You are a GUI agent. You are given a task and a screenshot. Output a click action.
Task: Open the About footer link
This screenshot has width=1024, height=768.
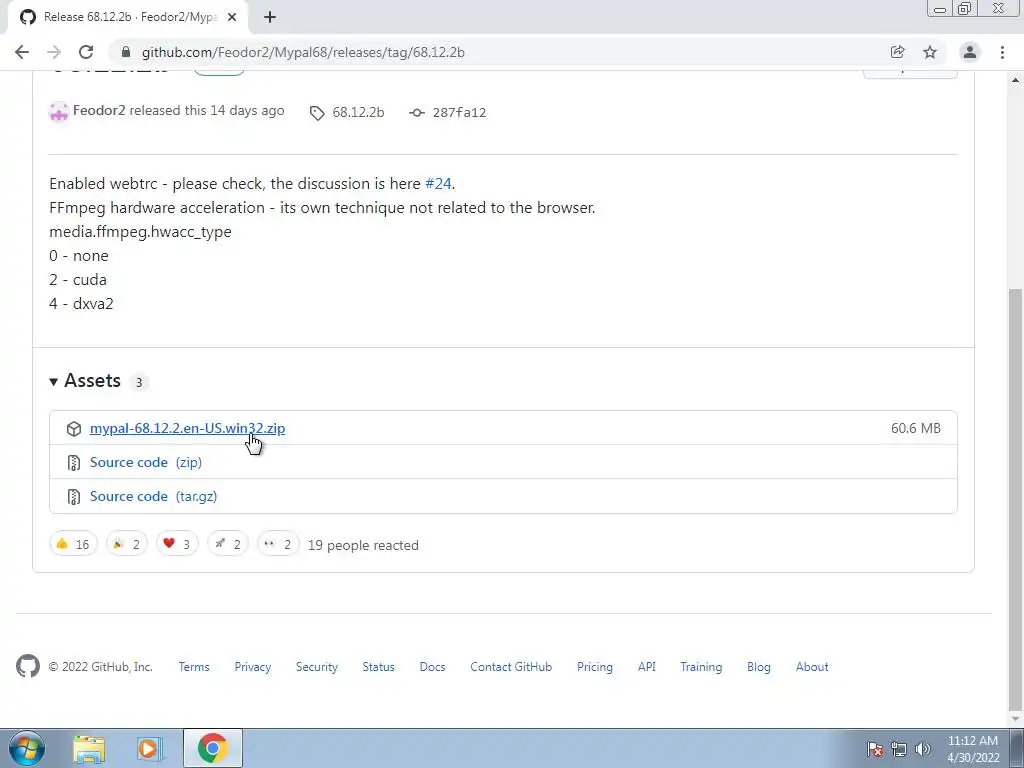tap(812, 667)
